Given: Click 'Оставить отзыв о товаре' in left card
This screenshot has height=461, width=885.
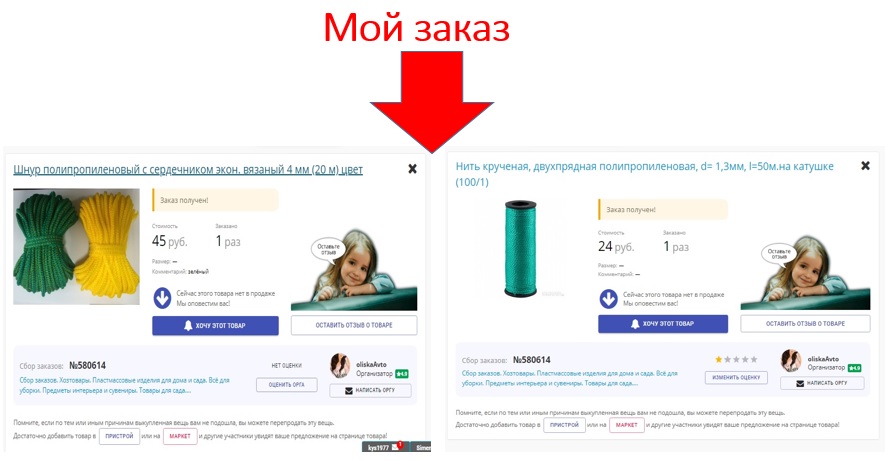Looking at the screenshot, I should click(x=354, y=325).
